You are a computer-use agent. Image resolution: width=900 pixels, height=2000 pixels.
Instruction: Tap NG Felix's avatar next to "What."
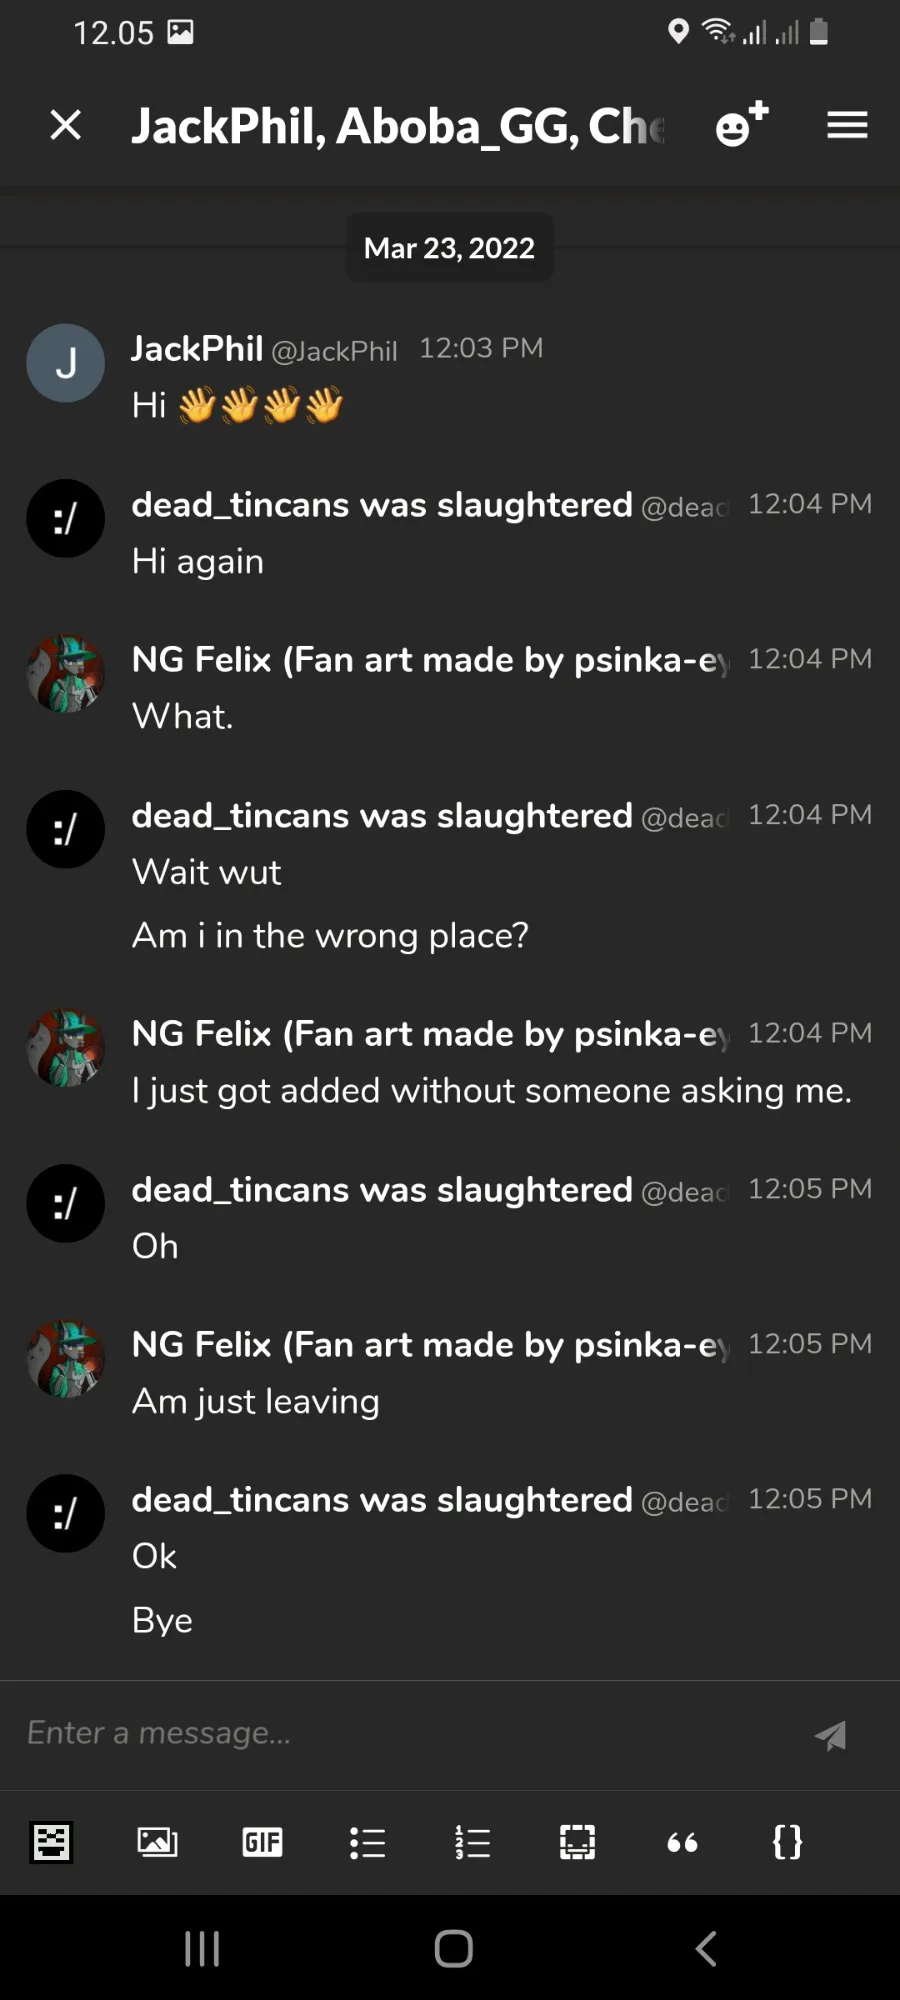point(66,674)
